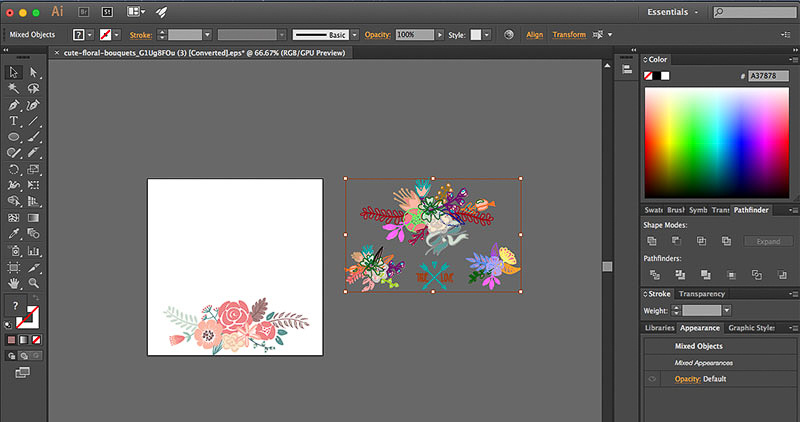This screenshot has height=422, width=800.
Task: Open the control bar stroke weight dropdown
Action: coord(207,35)
